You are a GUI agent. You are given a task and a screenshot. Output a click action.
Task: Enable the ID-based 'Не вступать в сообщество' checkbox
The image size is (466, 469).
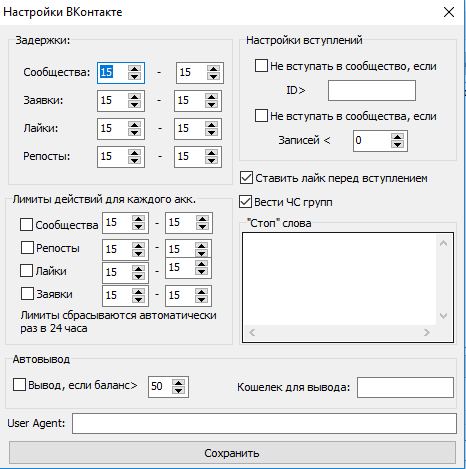tap(261, 66)
